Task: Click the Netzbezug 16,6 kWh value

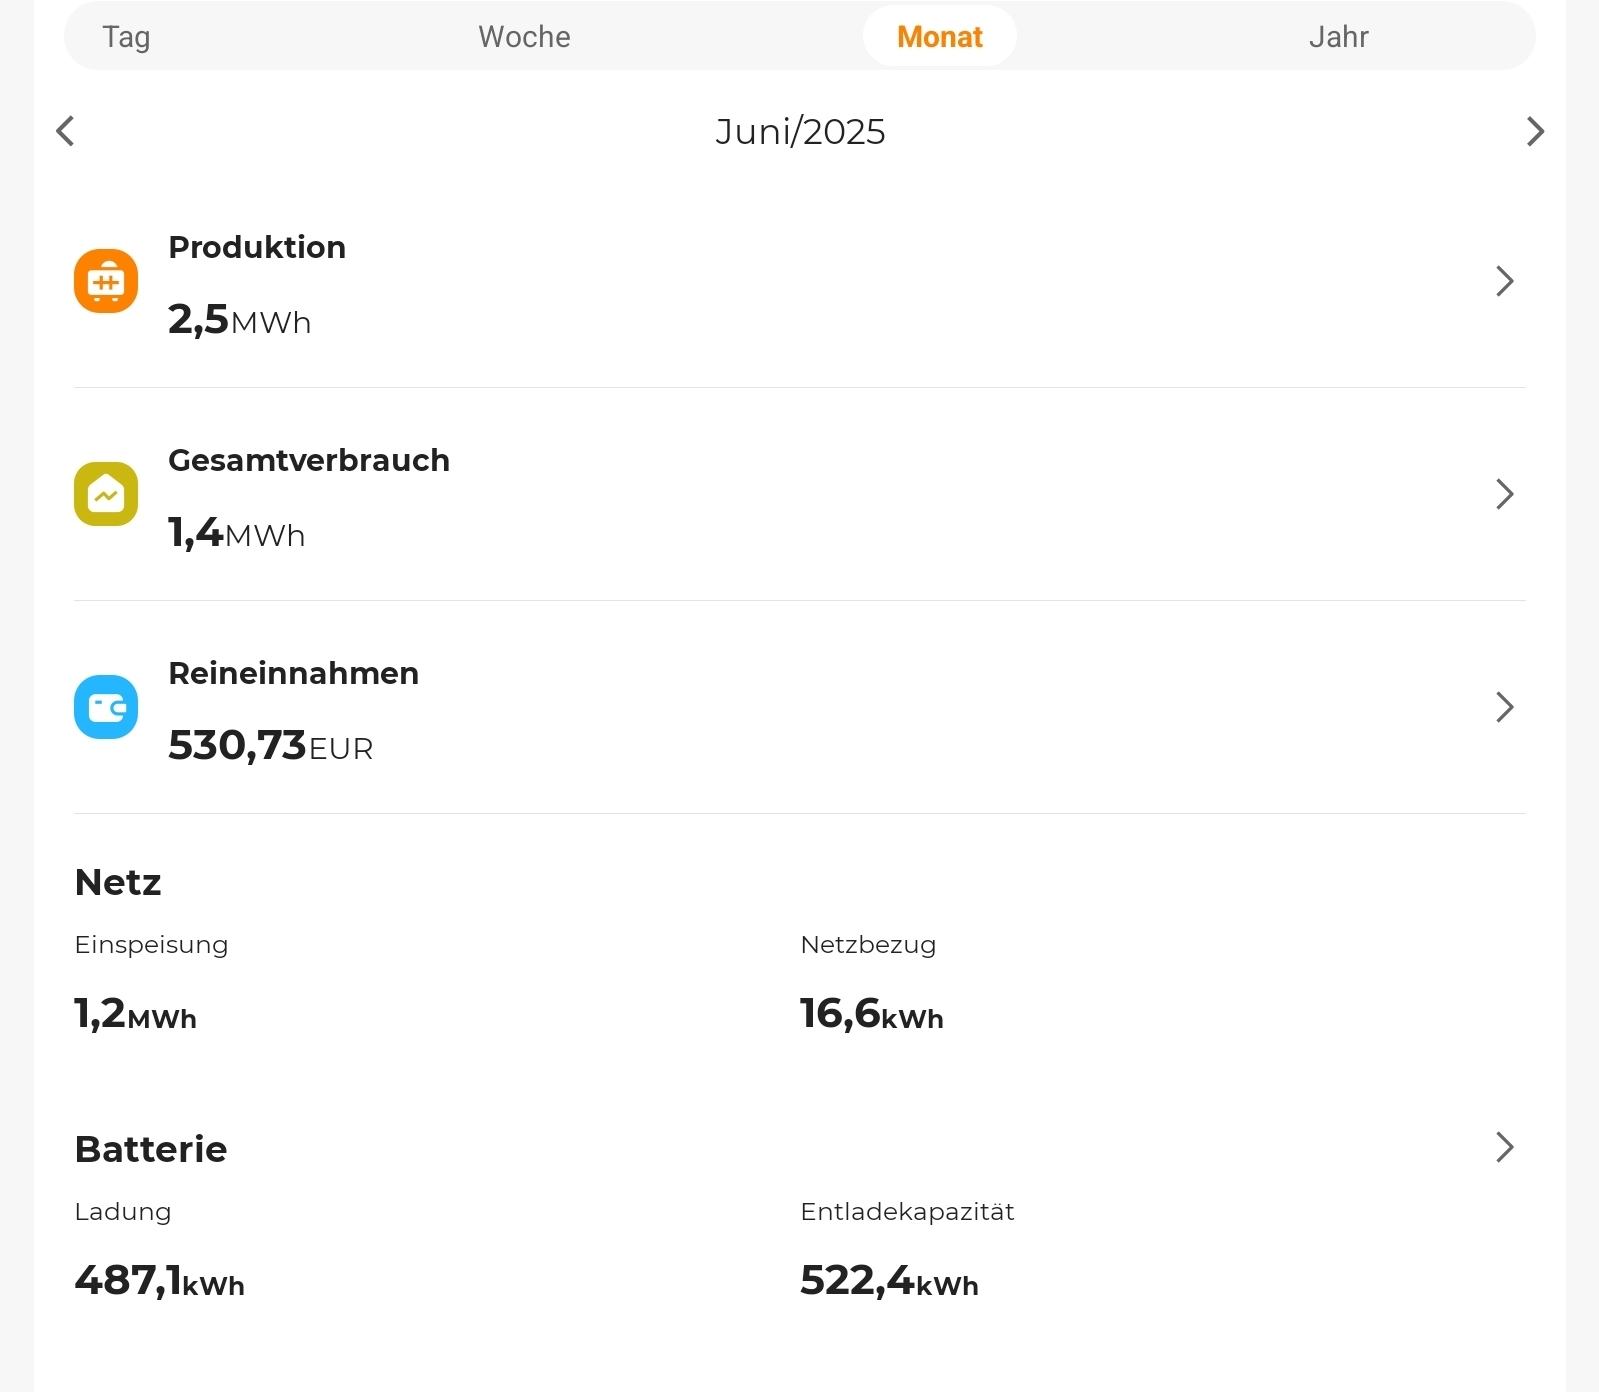Action: [x=871, y=1014]
